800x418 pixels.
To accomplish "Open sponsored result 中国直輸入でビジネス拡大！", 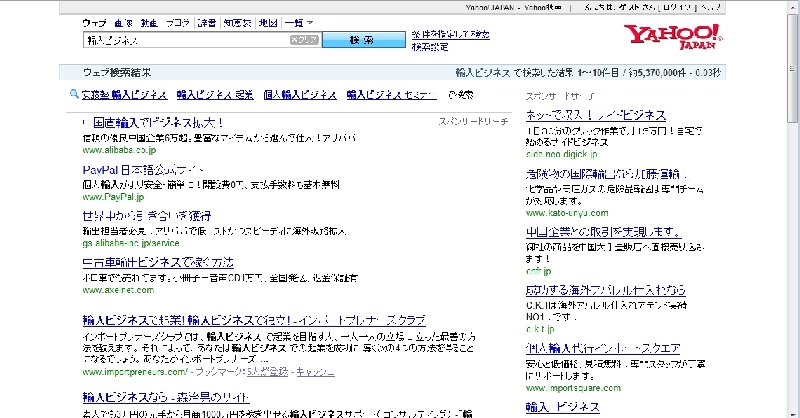I will [x=153, y=122].
